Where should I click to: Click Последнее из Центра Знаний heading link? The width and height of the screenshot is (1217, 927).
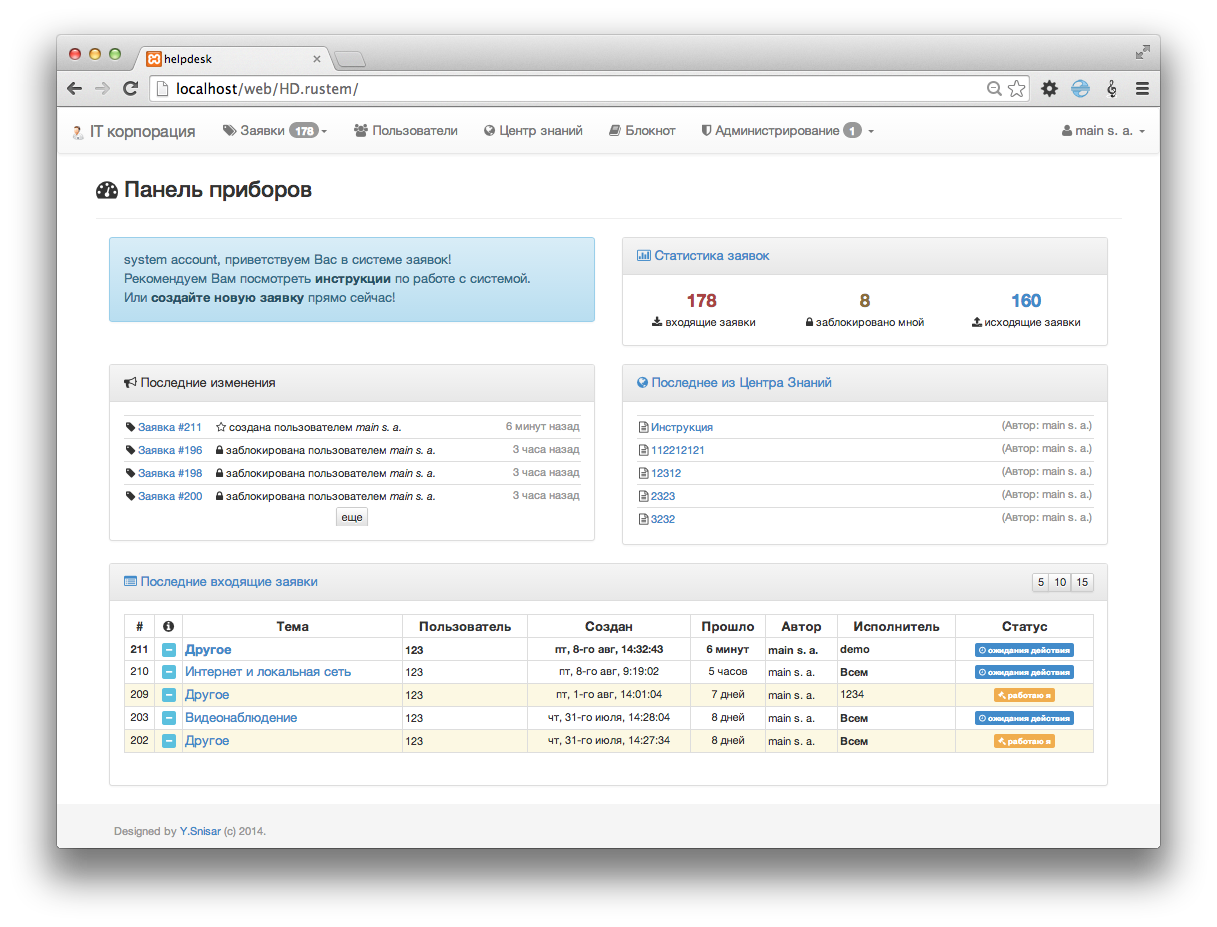(741, 383)
